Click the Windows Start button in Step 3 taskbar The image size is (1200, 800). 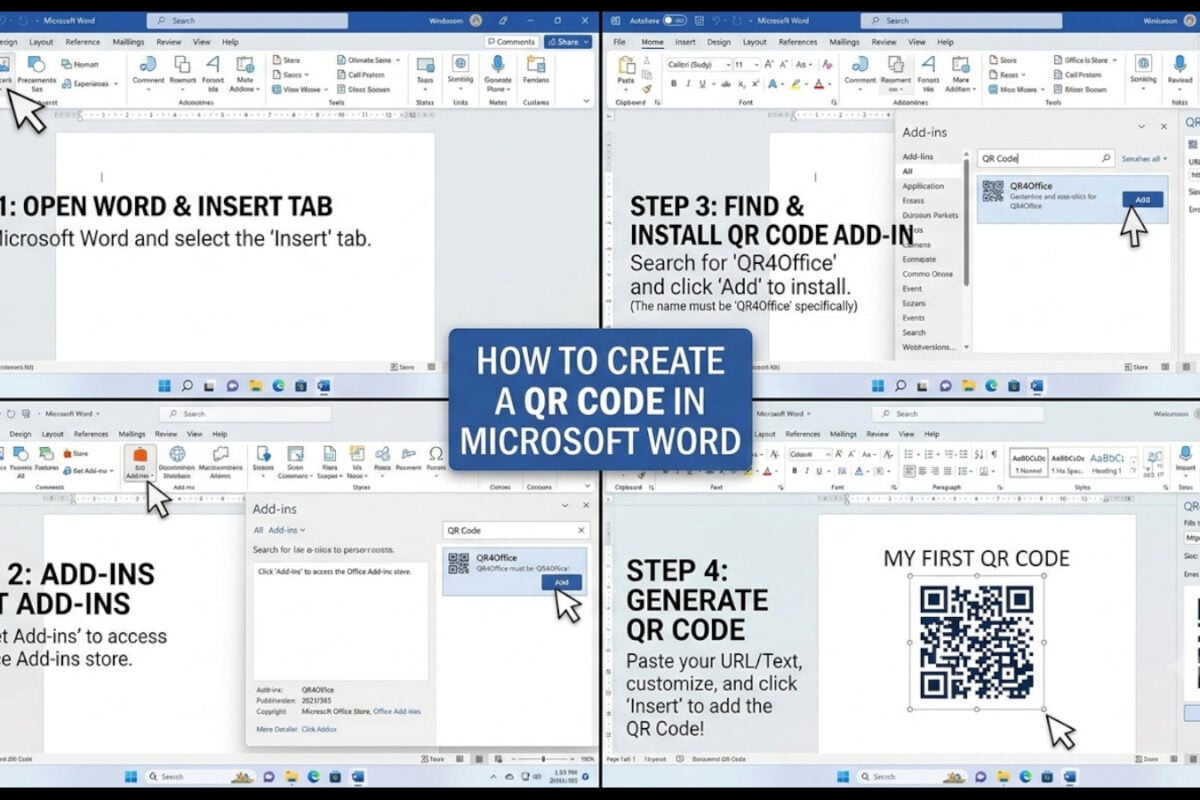point(877,386)
